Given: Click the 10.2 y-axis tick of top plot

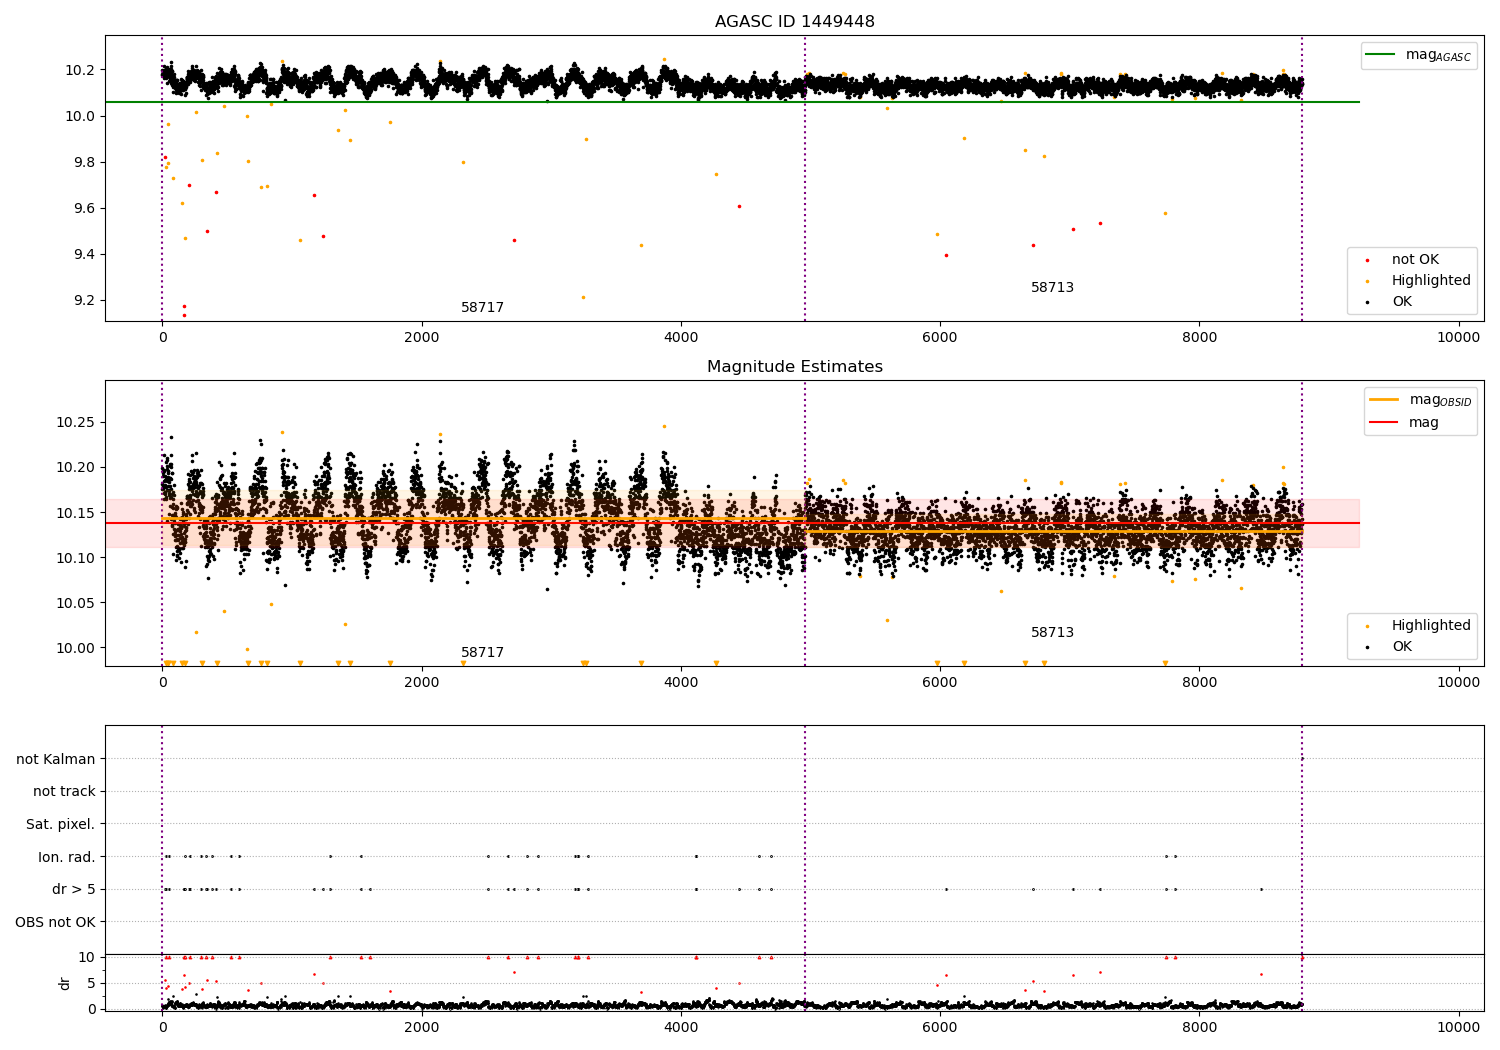Looking at the screenshot, I should point(81,70).
